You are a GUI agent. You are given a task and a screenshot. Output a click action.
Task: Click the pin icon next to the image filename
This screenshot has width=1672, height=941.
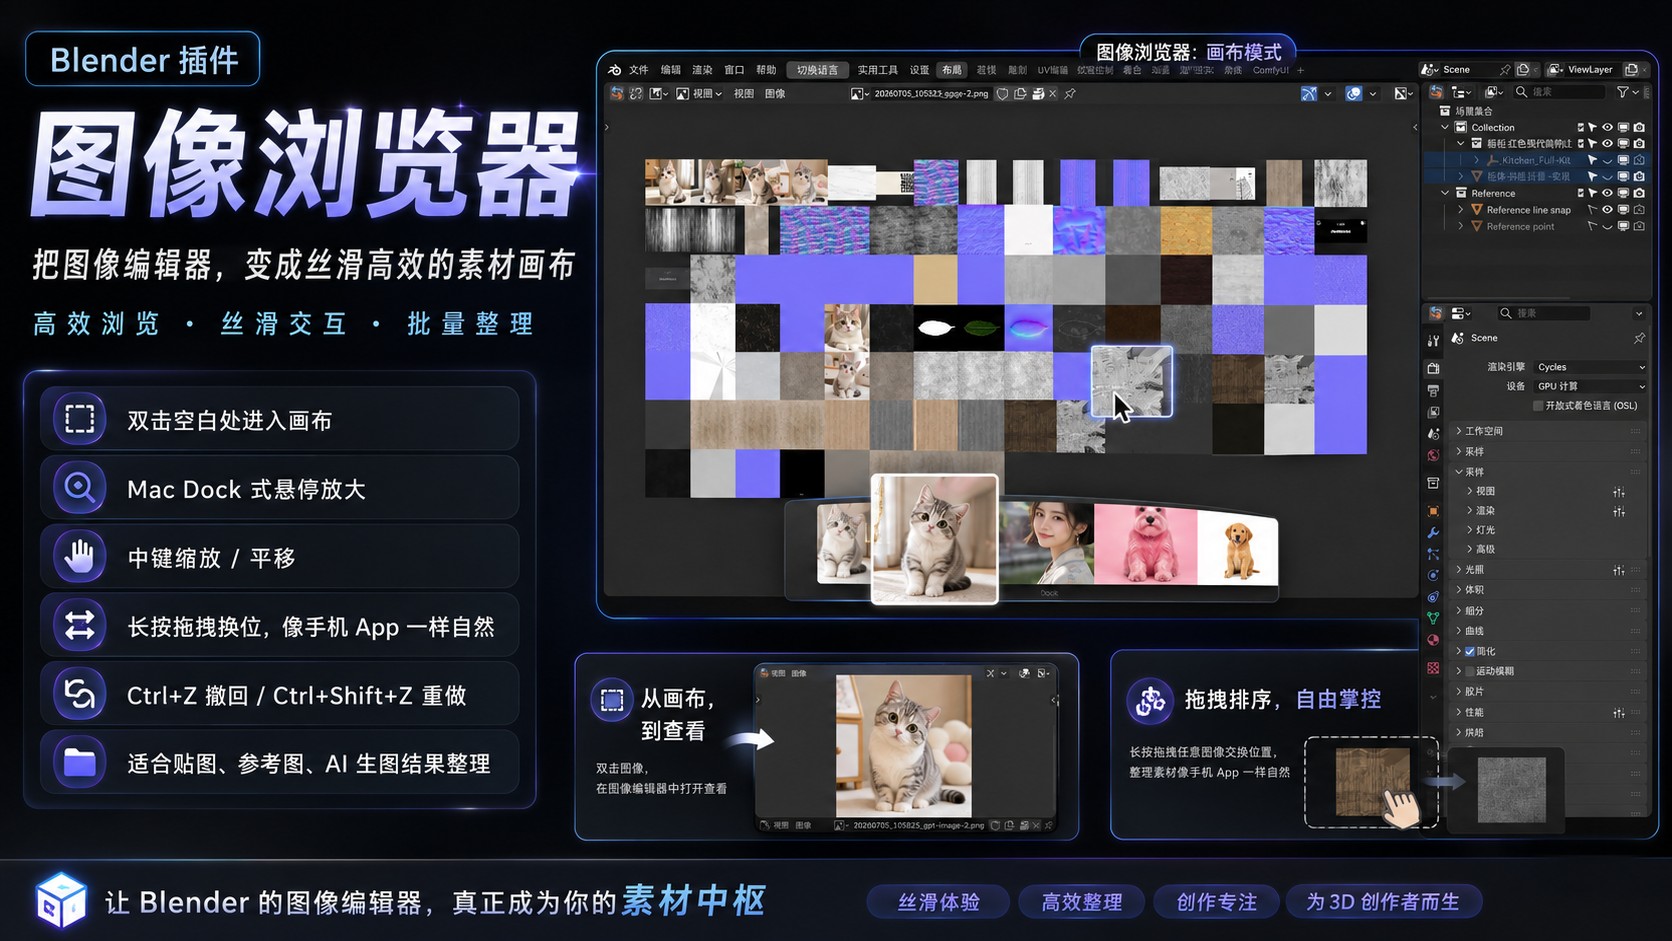pos(1070,94)
